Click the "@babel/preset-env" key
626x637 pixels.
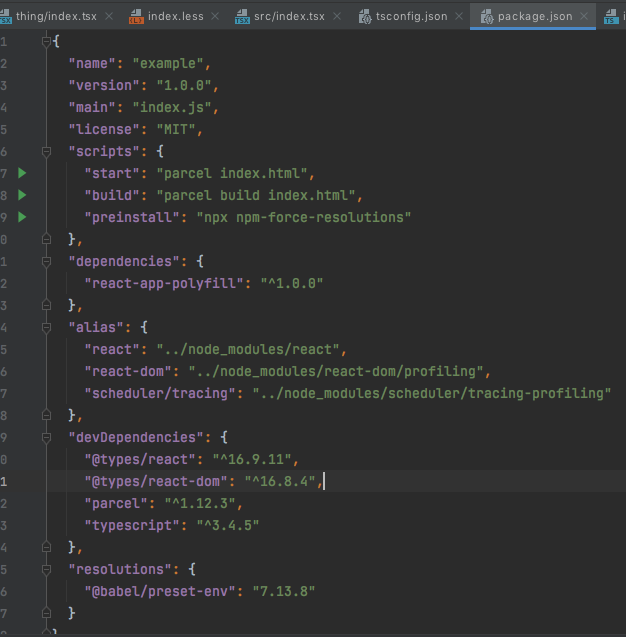pos(160,592)
